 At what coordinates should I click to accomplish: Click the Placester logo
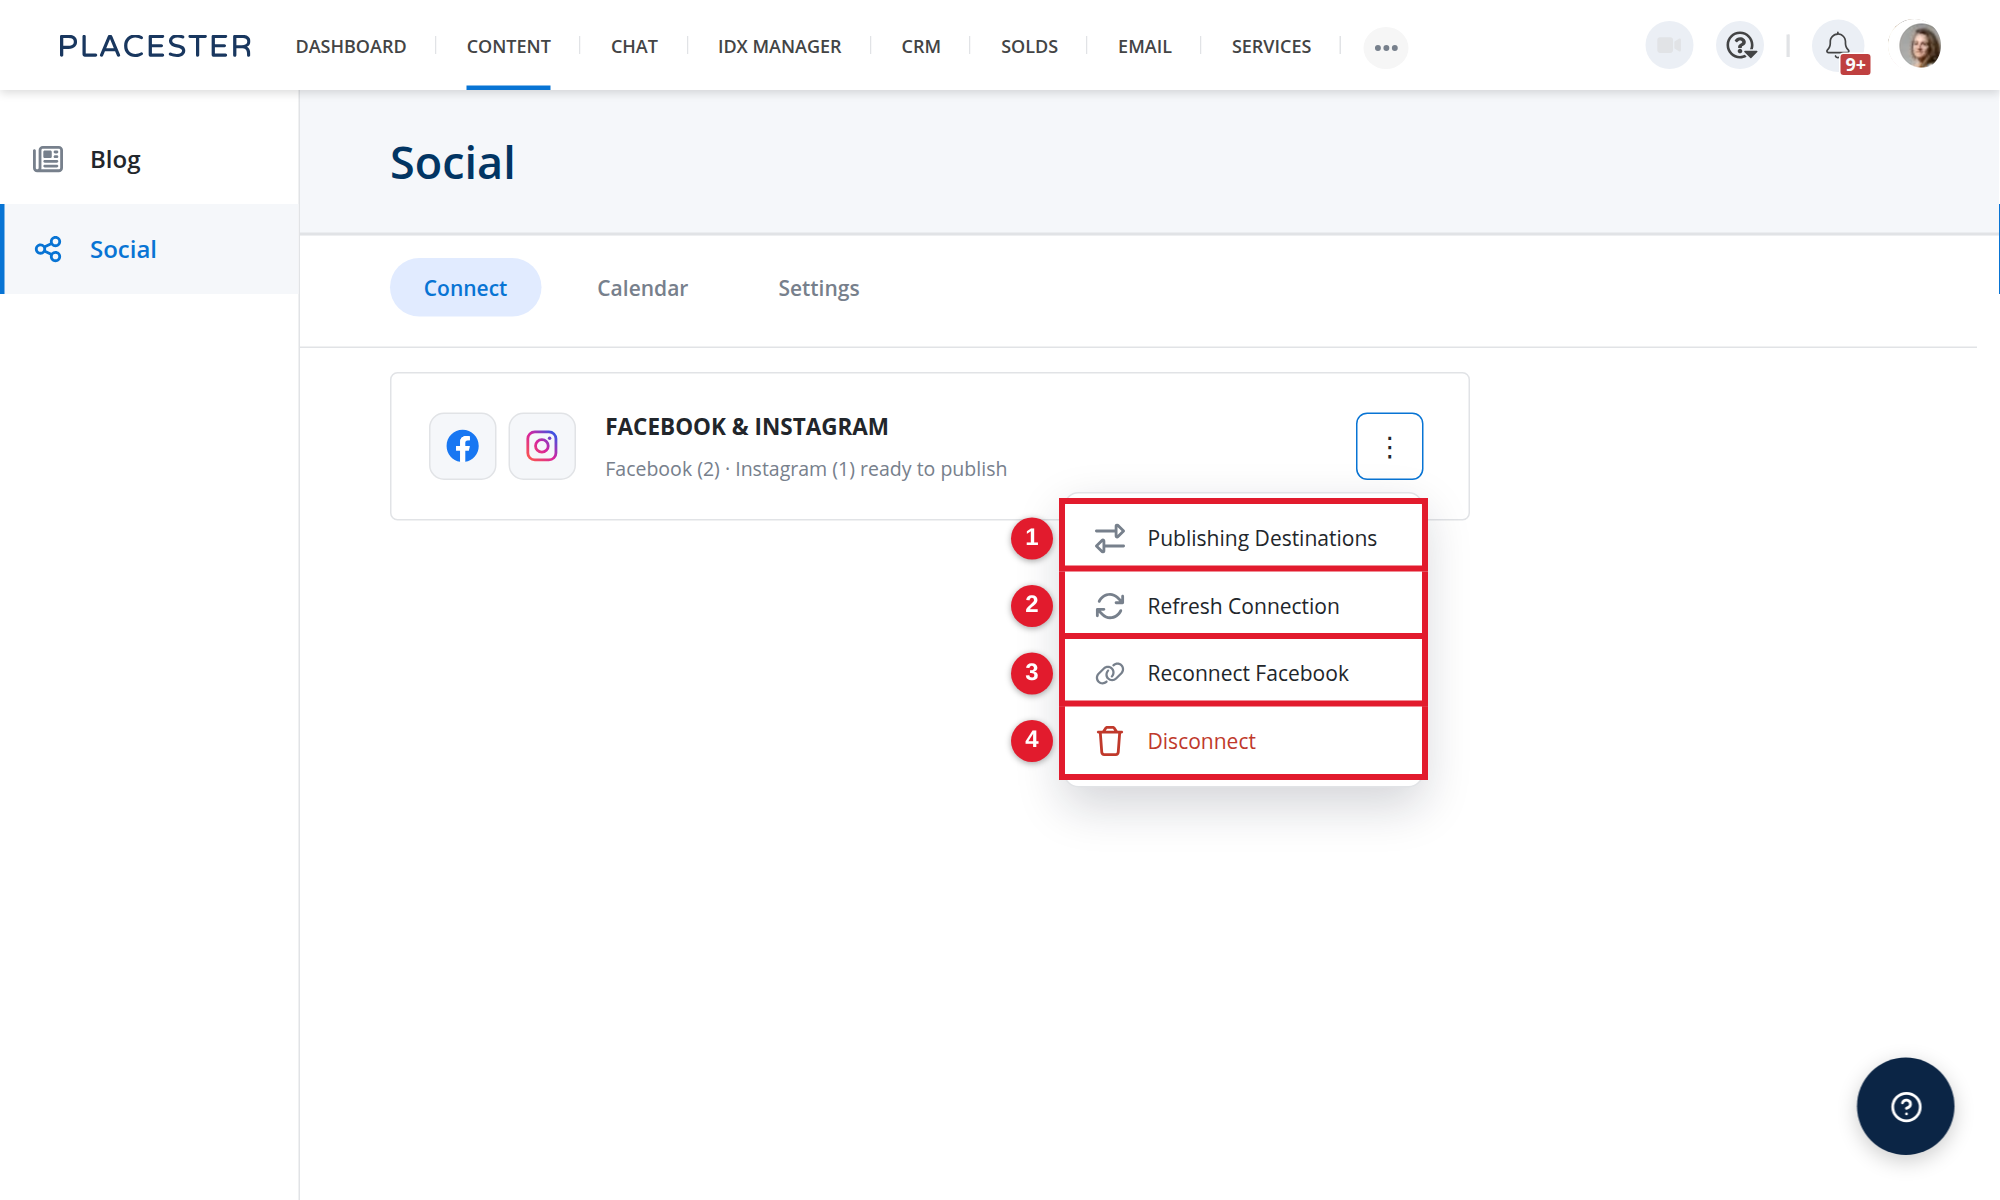click(155, 46)
